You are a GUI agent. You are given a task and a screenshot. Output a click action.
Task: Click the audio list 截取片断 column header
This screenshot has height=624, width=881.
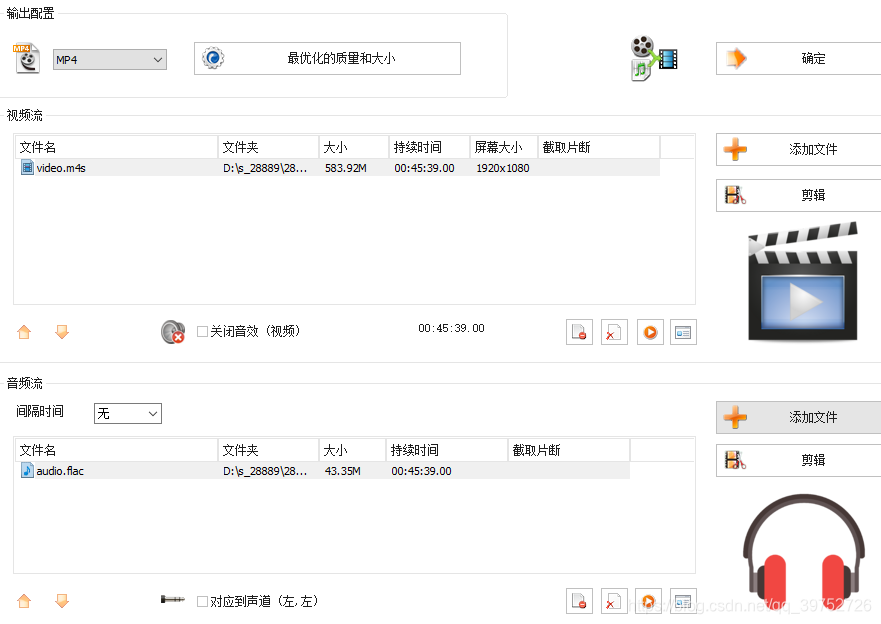click(569, 450)
